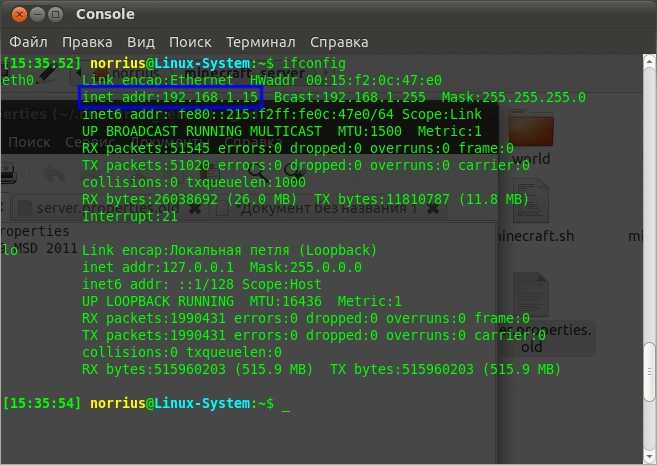
Task: Click RX packets:1990431 text
Action: click(154, 318)
